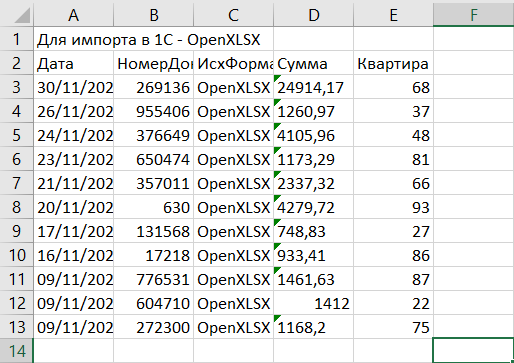Select document number 272300

click(153, 327)
